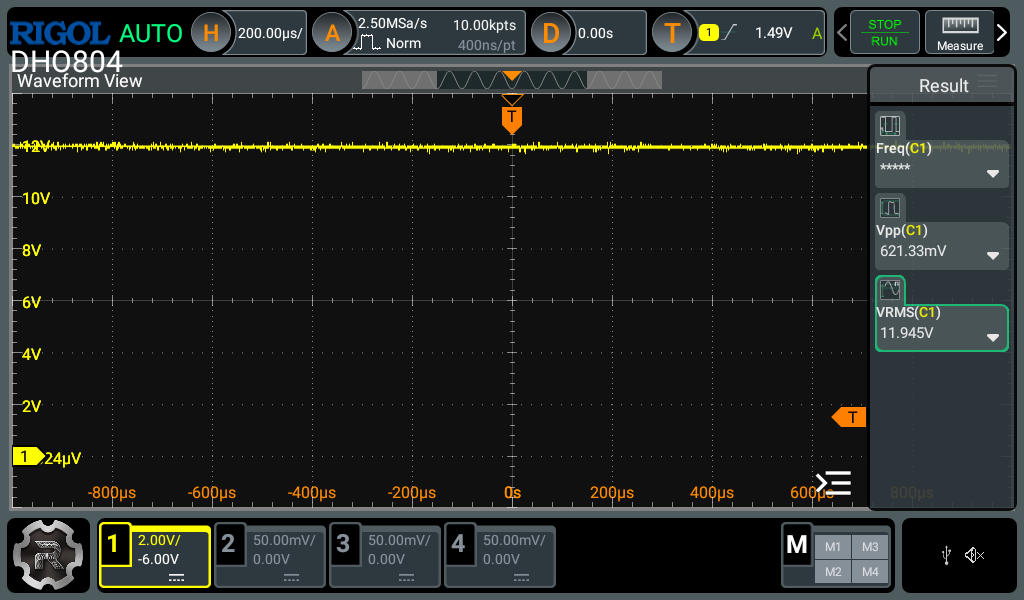Open the Result panel list menu icon
Viewport: 1024px width, 600px height.
[988, 84]
